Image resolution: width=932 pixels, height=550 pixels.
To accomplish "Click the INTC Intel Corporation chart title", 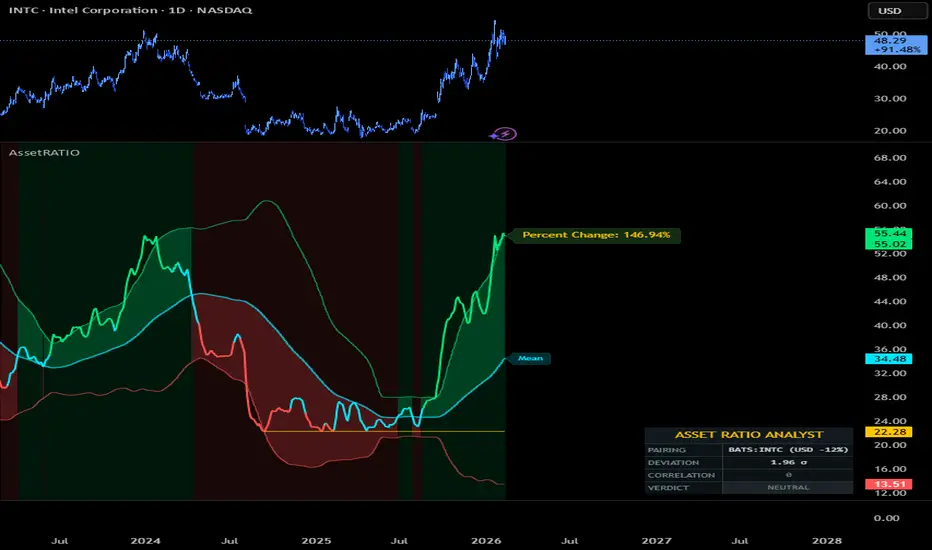I will pyautogui.click(x=130, y=10).
